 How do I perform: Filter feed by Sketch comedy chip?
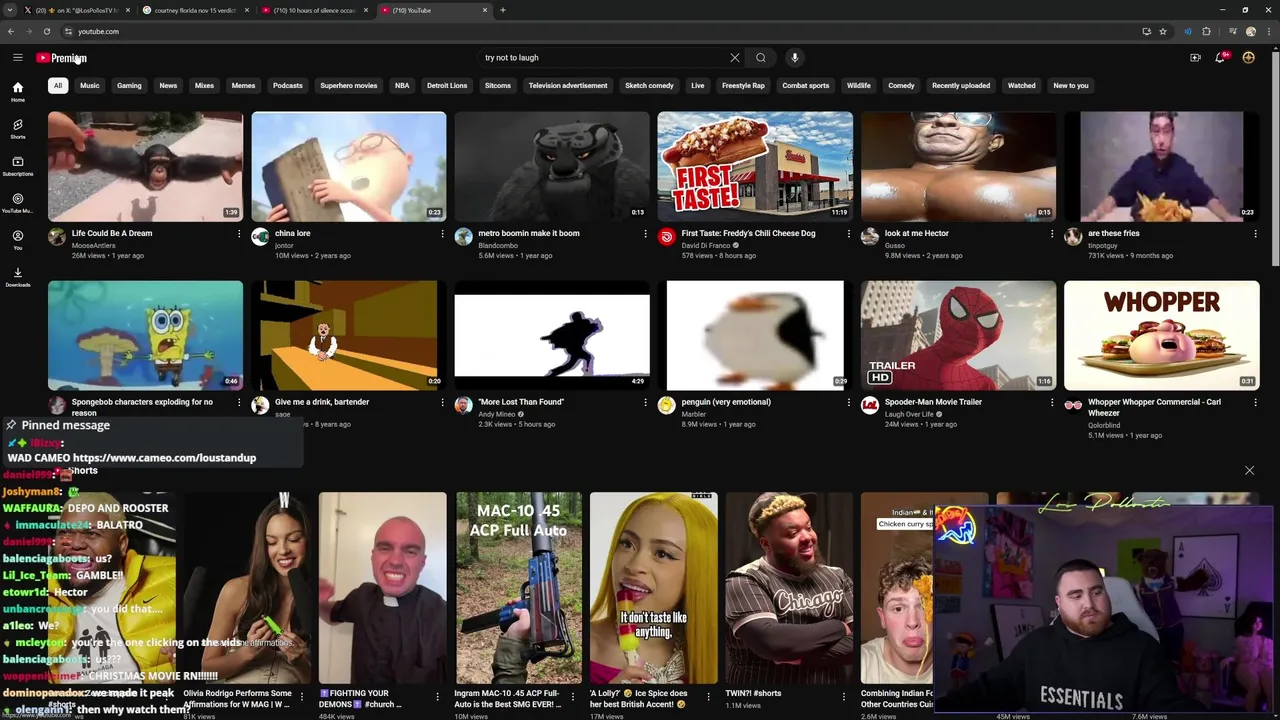[649, 85]
